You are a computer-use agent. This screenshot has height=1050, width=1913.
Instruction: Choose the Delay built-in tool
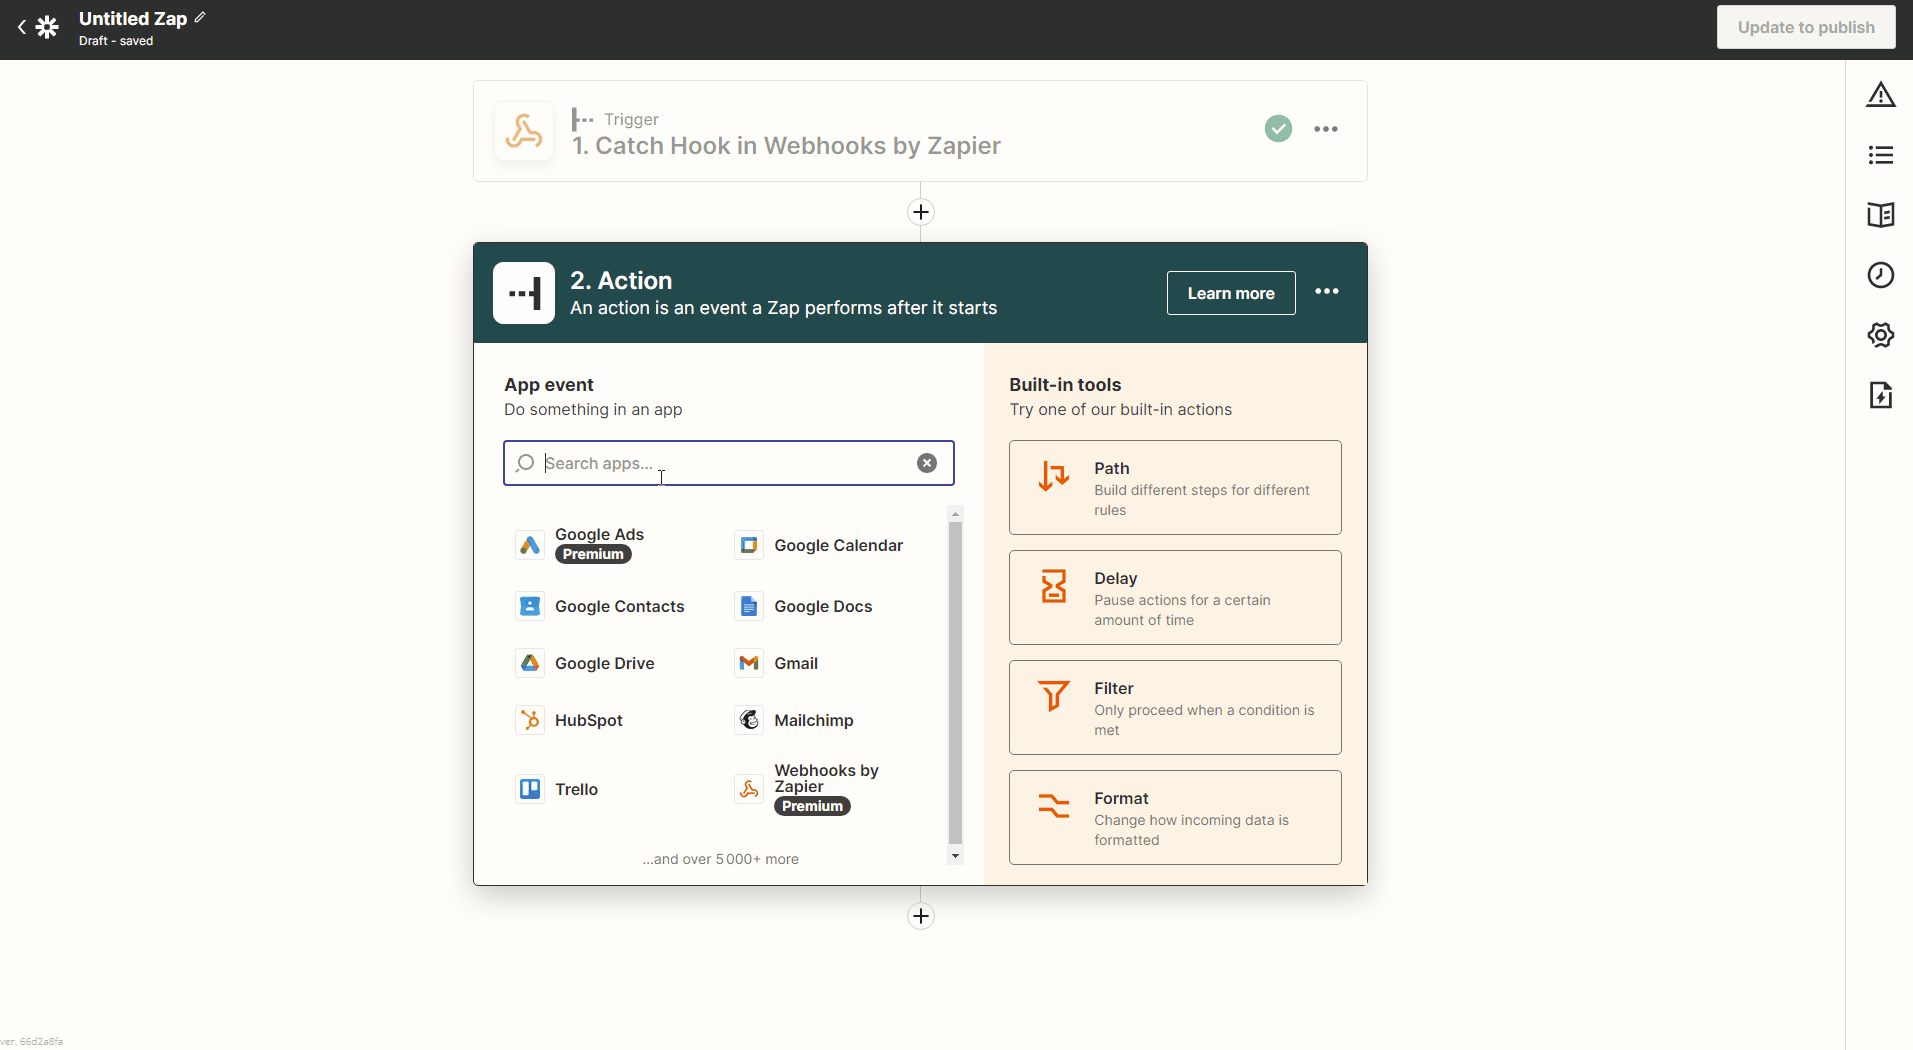pos(1175,598)
